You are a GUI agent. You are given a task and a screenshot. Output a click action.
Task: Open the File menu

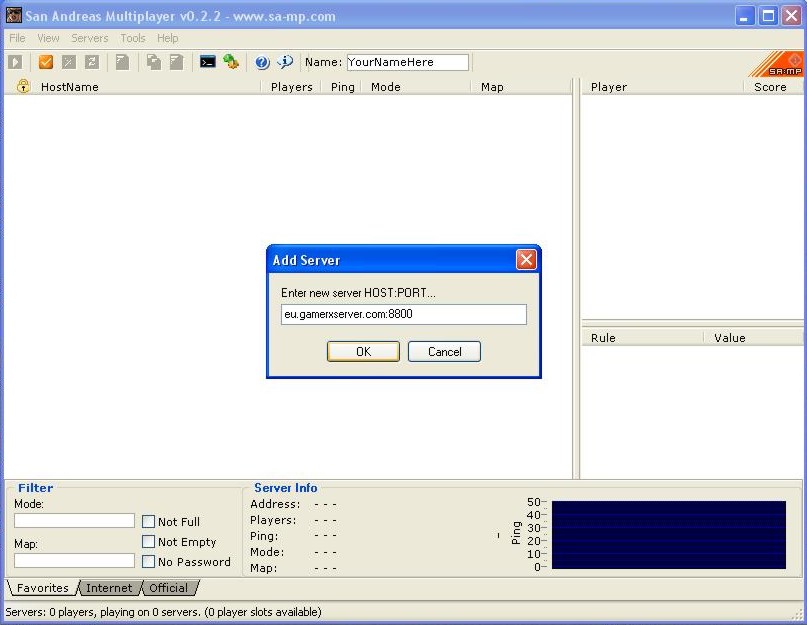17,38
